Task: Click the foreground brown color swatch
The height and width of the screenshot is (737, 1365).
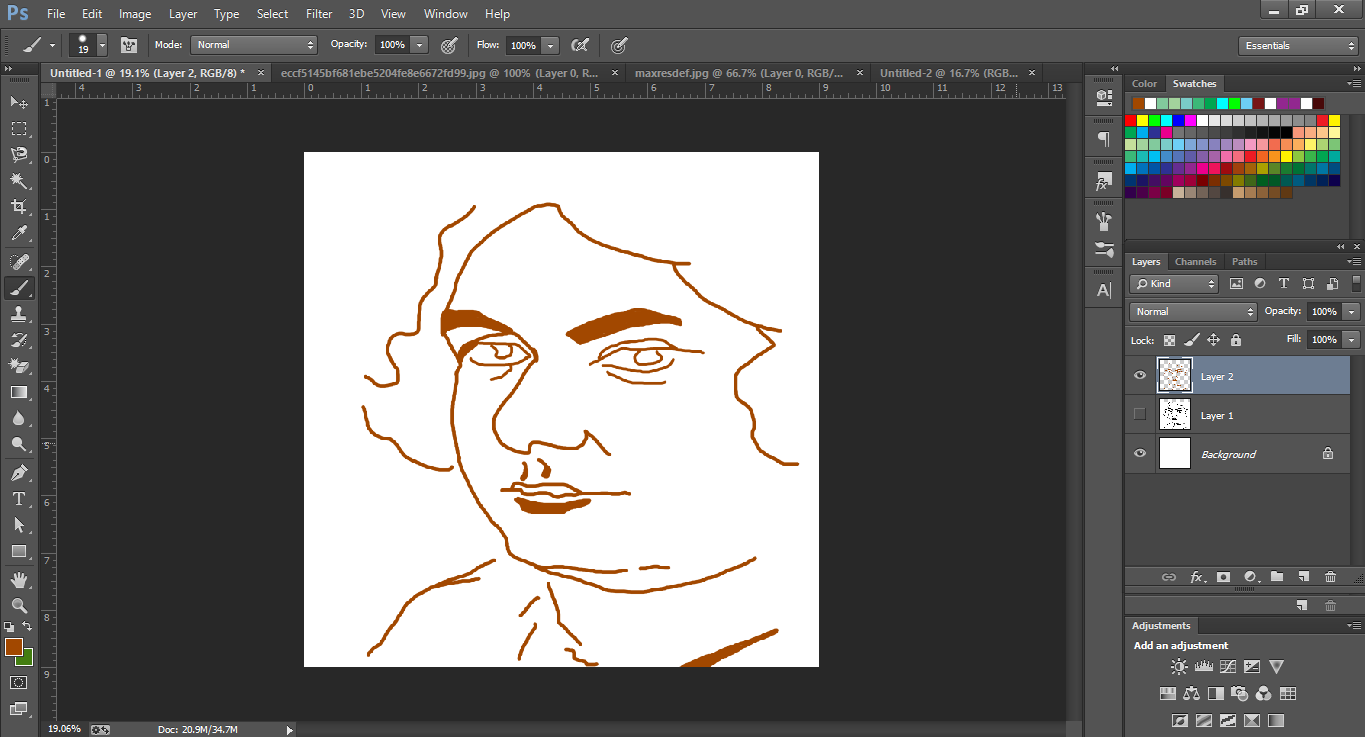Action: point(13,647)
